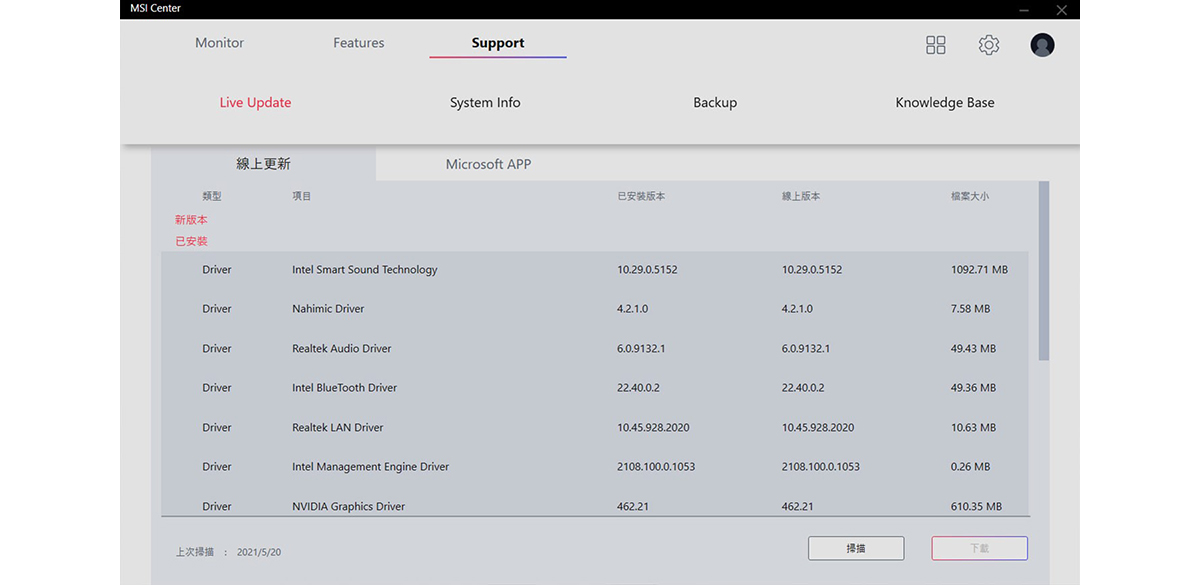Click the 49.36 MB file size

973,388
